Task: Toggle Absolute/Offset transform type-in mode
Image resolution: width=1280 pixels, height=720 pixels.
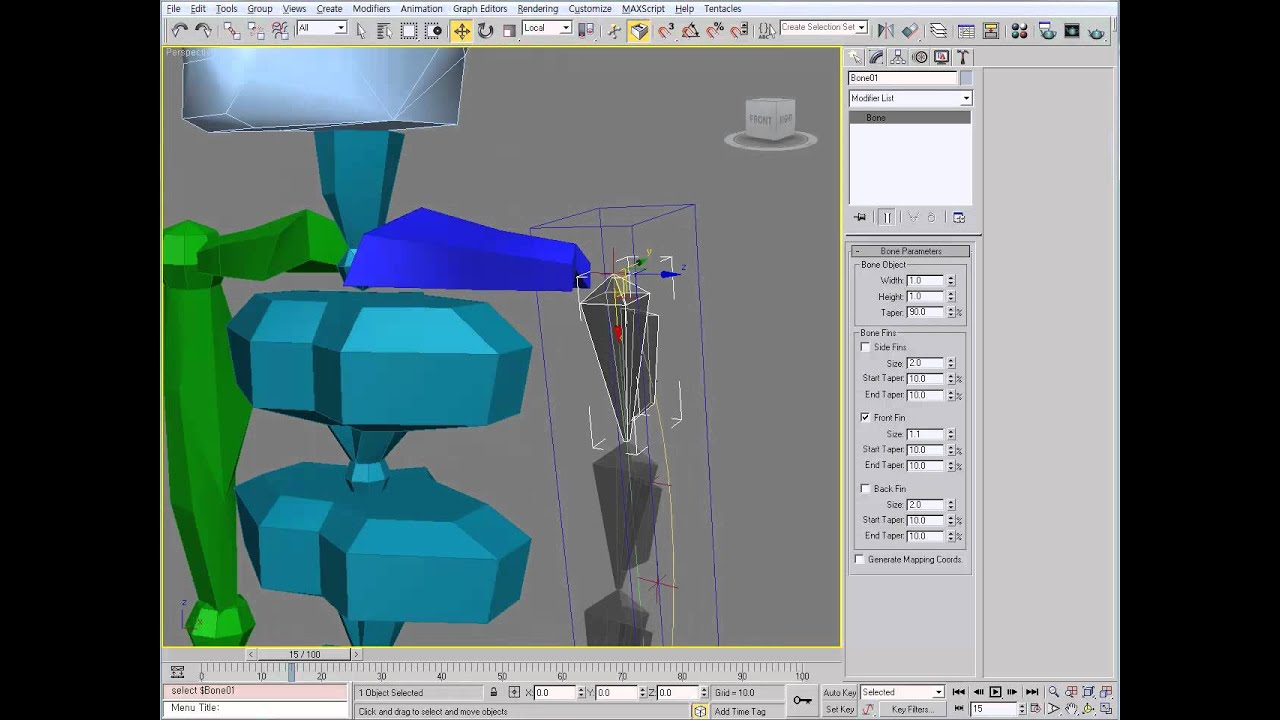Action: [514, 692]
